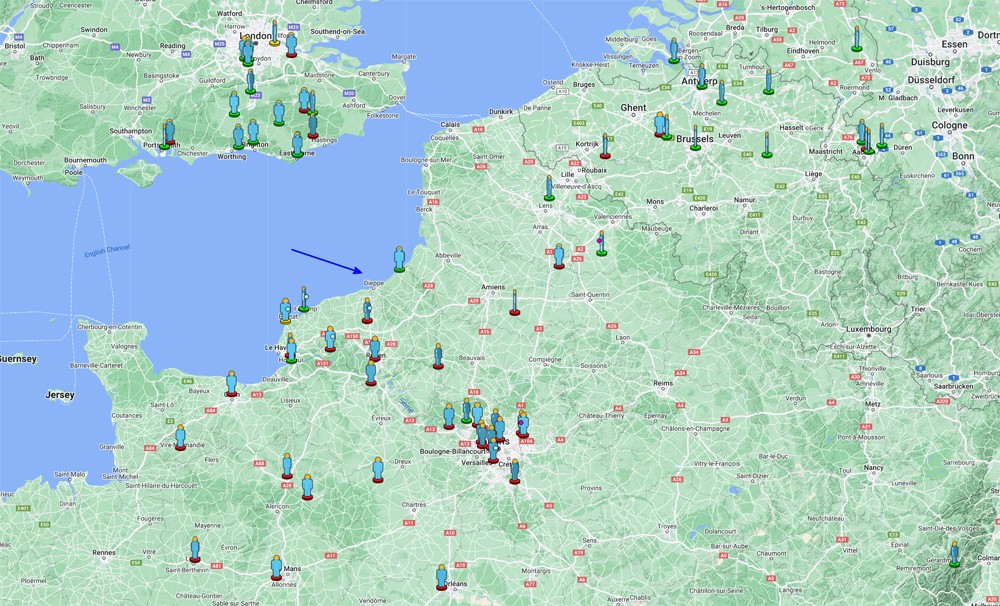
Task: Open the red-based marker south of Arras
Action: (559, 256)
